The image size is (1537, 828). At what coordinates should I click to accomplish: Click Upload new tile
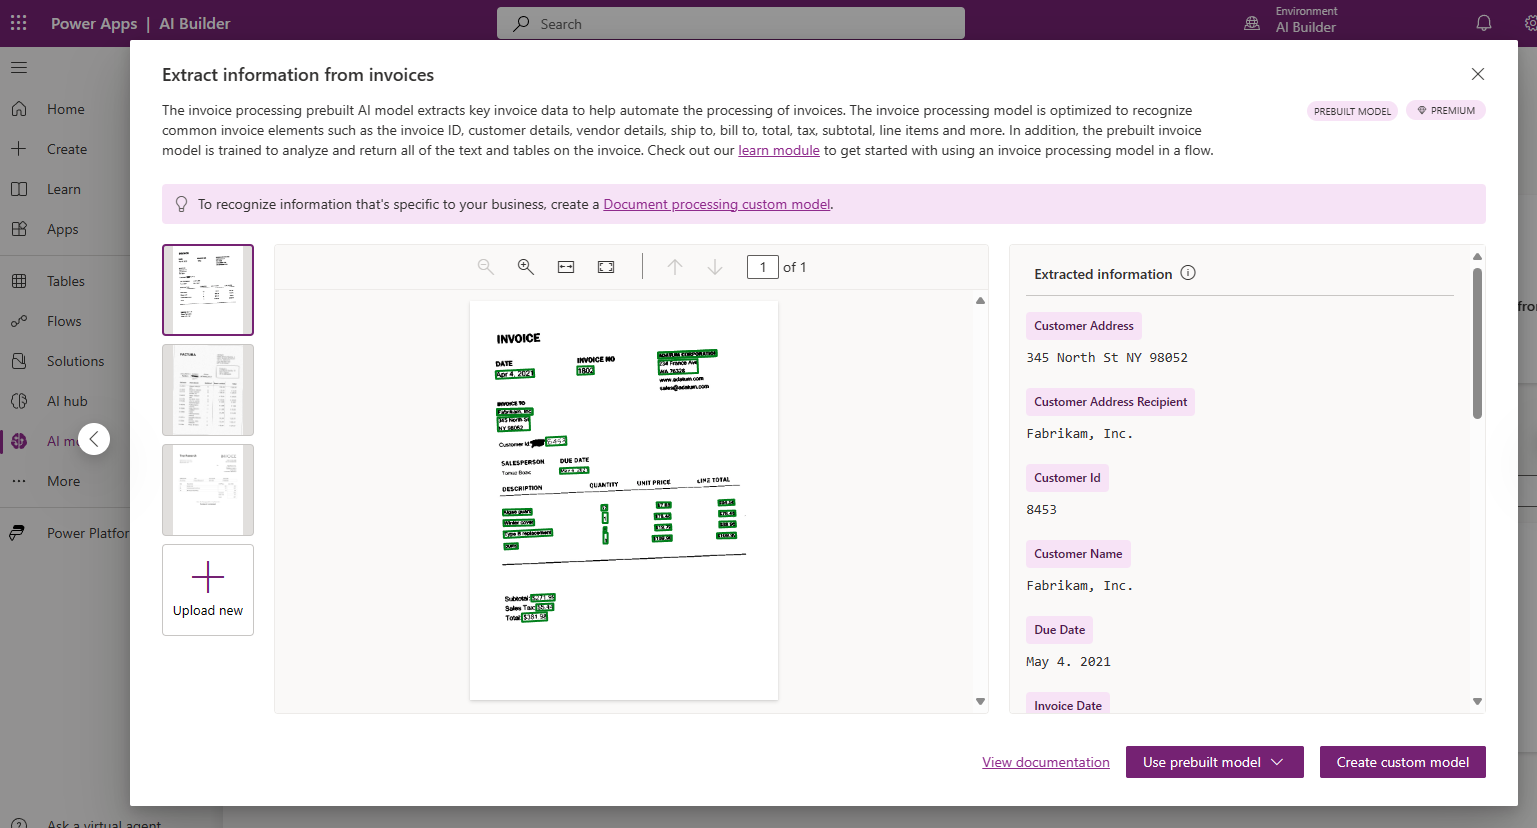208,590
